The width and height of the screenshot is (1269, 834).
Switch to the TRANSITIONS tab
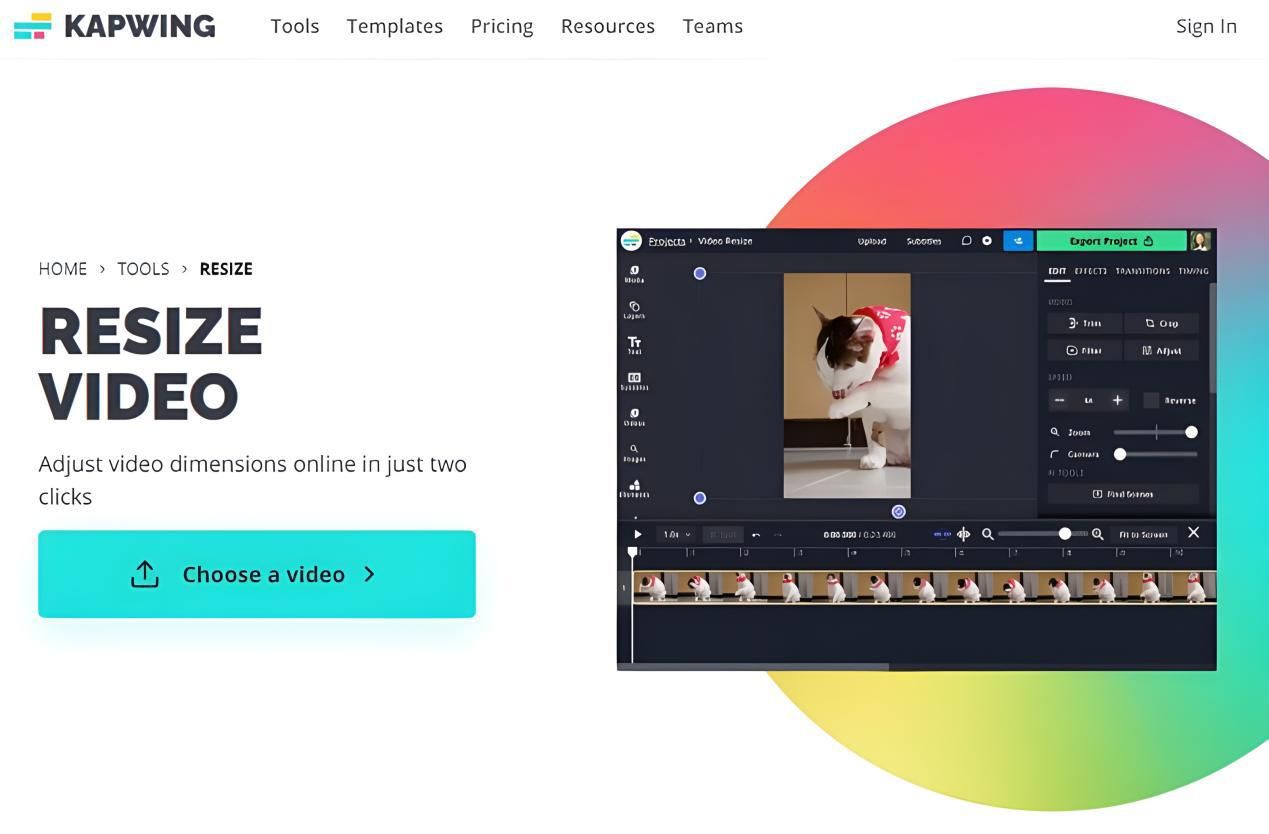coord(1142,271)
